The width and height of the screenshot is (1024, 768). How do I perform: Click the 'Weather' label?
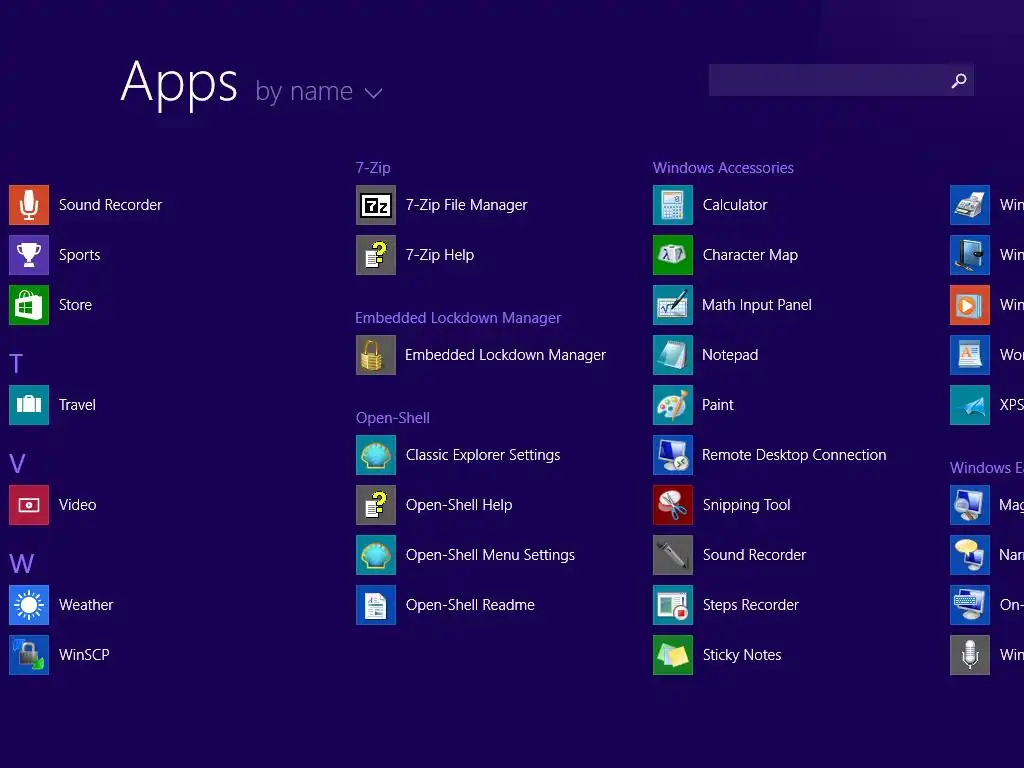click(86, 605)
